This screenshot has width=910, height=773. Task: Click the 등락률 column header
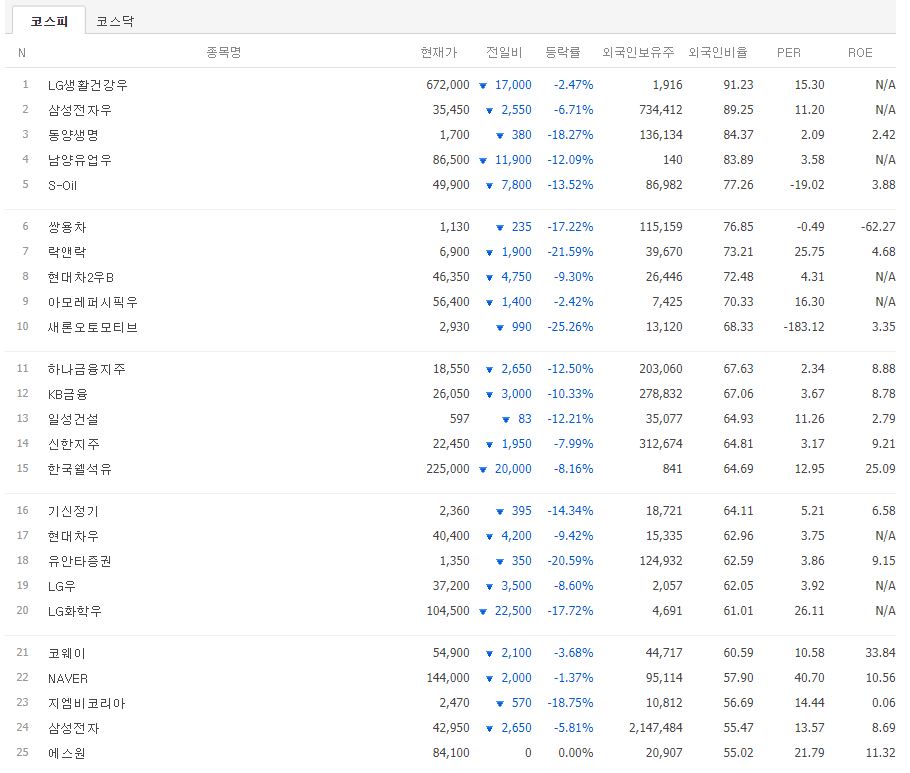point(562,53)
